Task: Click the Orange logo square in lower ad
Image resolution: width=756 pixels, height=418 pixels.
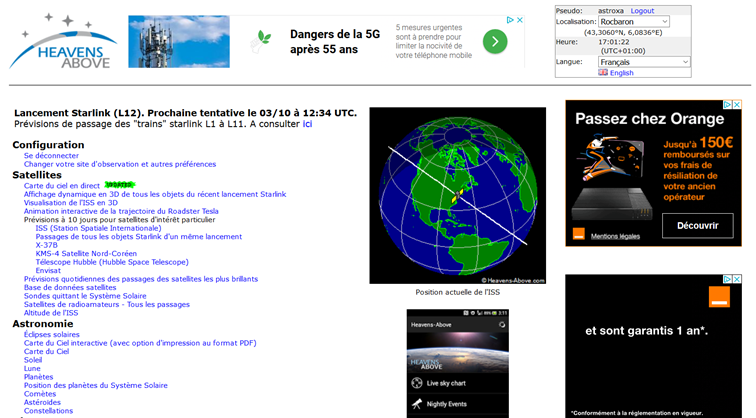Action: [719, 297]
